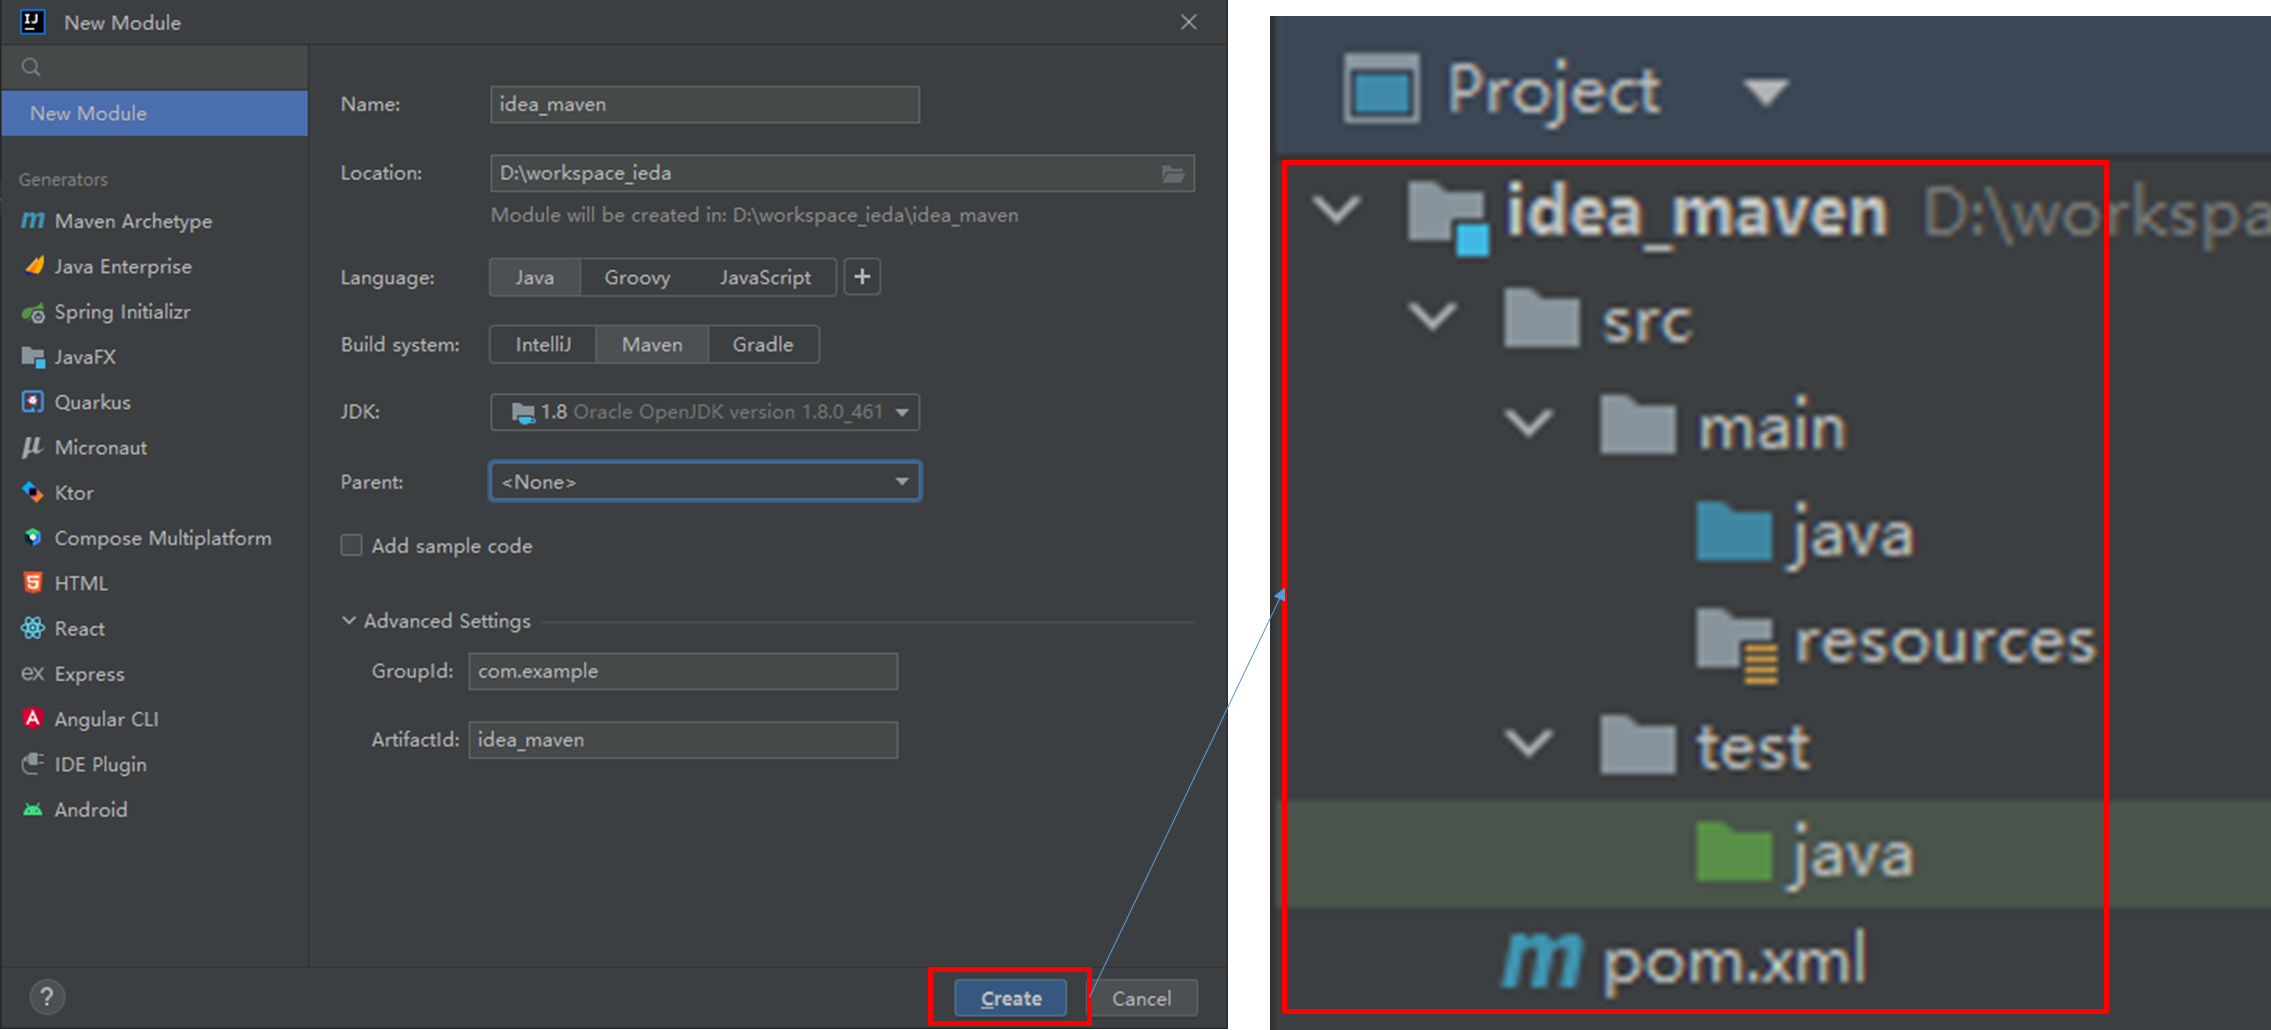Select the New Module list entry
Screen dimensions: 2271x1030
(x=155, y=113)
